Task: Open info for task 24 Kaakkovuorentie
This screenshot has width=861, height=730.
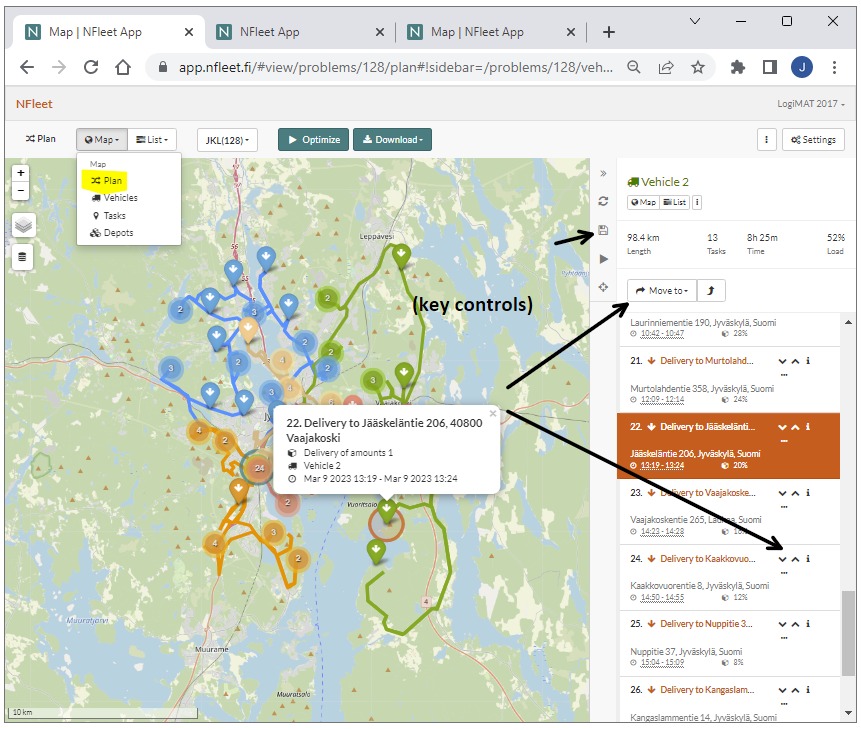Action: [808, 559]
